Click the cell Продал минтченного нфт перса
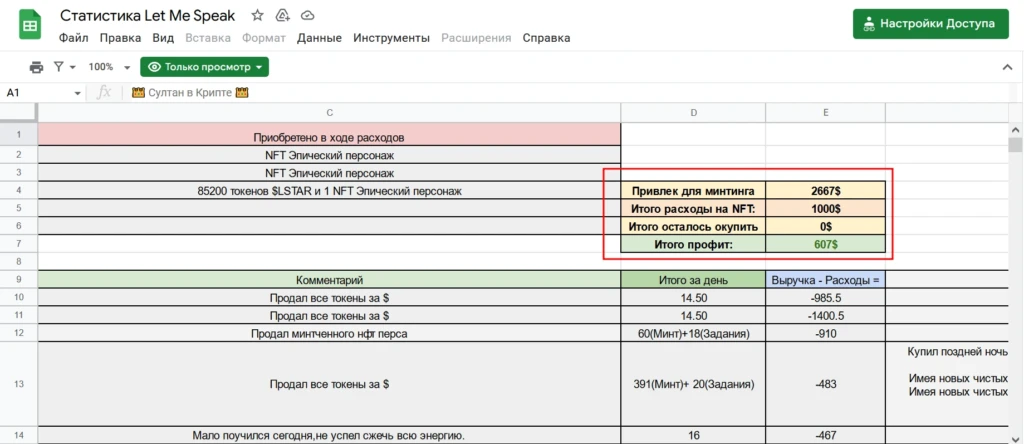The height and width of the screenshot is (444, 1024). tap(329, 333)
